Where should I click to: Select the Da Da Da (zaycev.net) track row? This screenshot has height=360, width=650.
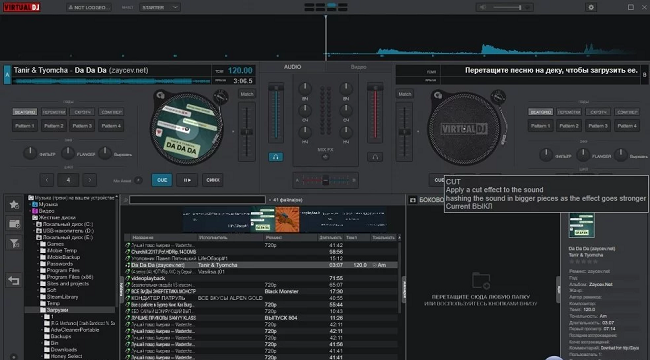pyautogui.click(x=261, y=265)
